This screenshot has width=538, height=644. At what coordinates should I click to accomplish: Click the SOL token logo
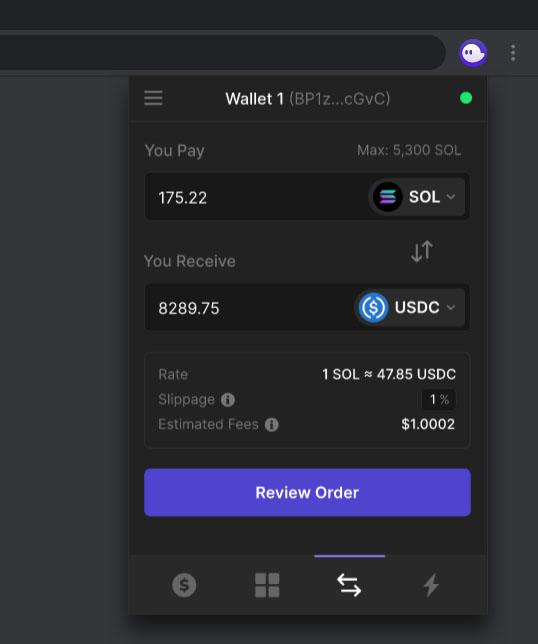[x=388, y=197]
